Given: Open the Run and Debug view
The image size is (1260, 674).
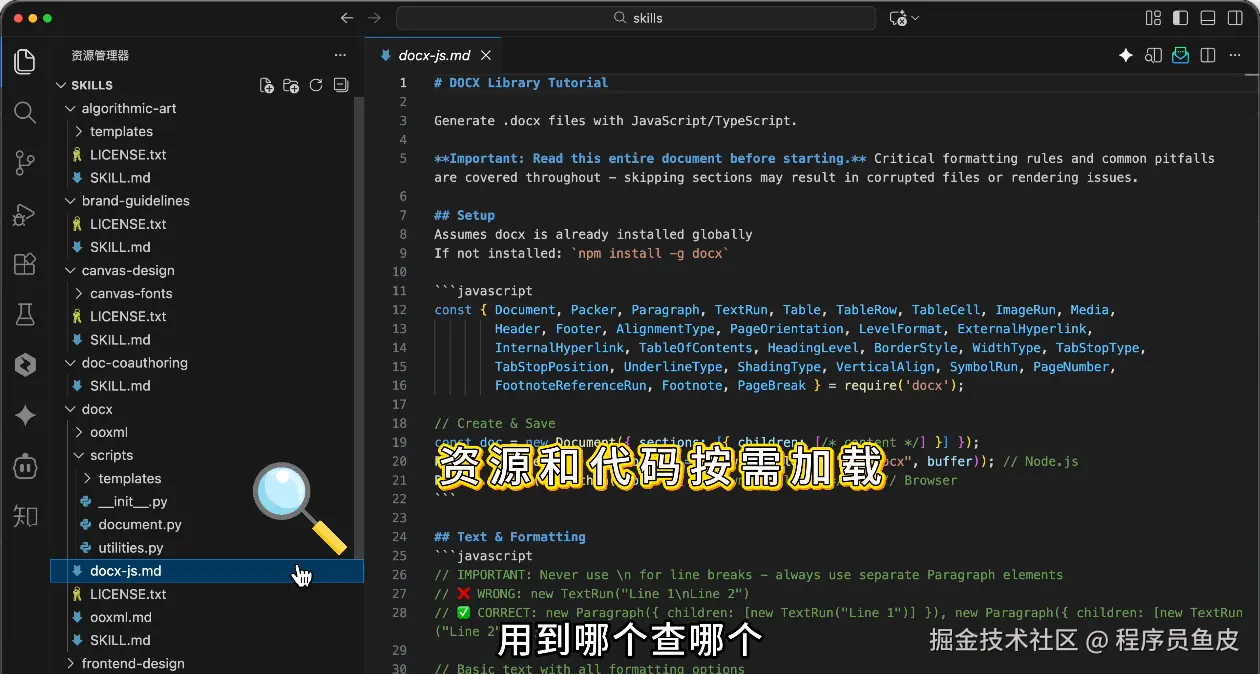Looking at the screenshot, I should coord(25,213).
